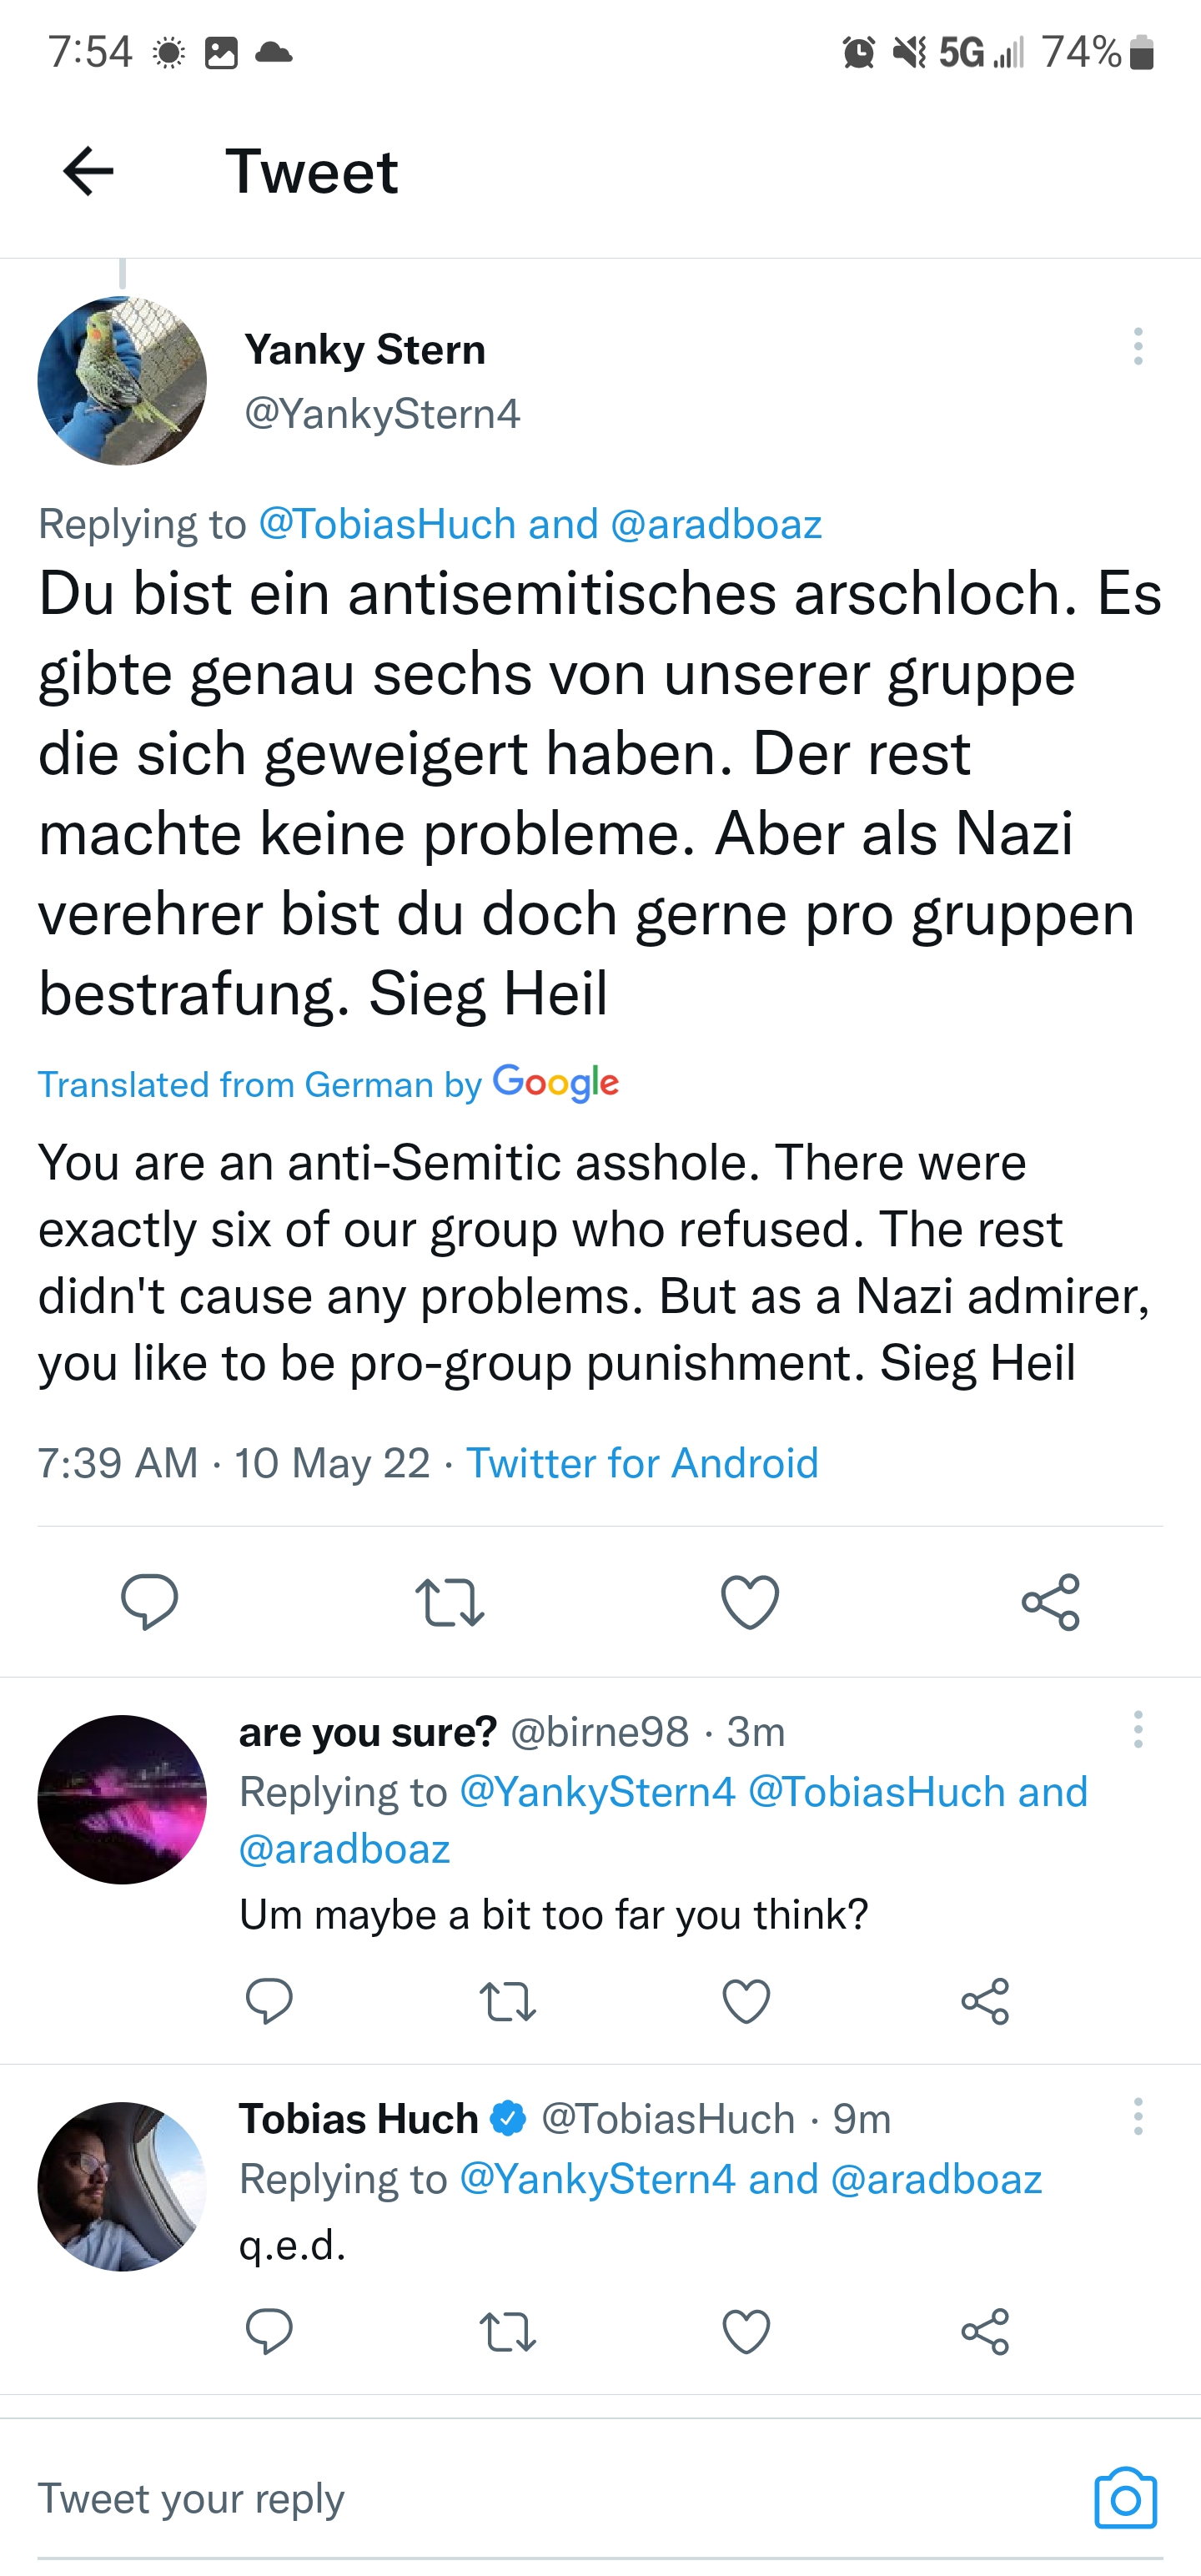Tap Translated from German by Google
The image size is (1201, 2576).
pyautogui.click(x=328, y=1083)
